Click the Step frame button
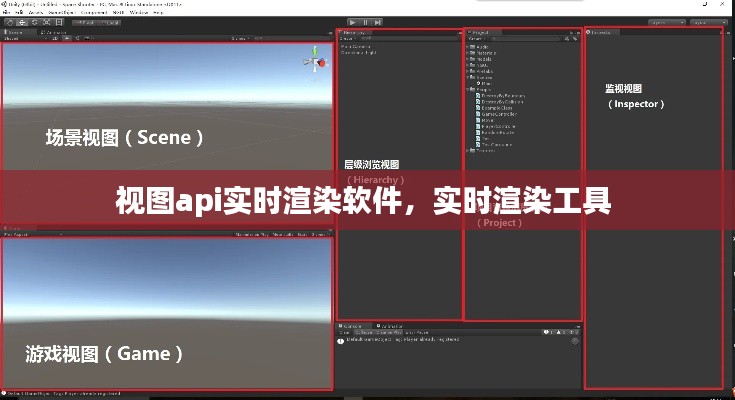Screen dimensions: 735x400 [x=379, y=21]
